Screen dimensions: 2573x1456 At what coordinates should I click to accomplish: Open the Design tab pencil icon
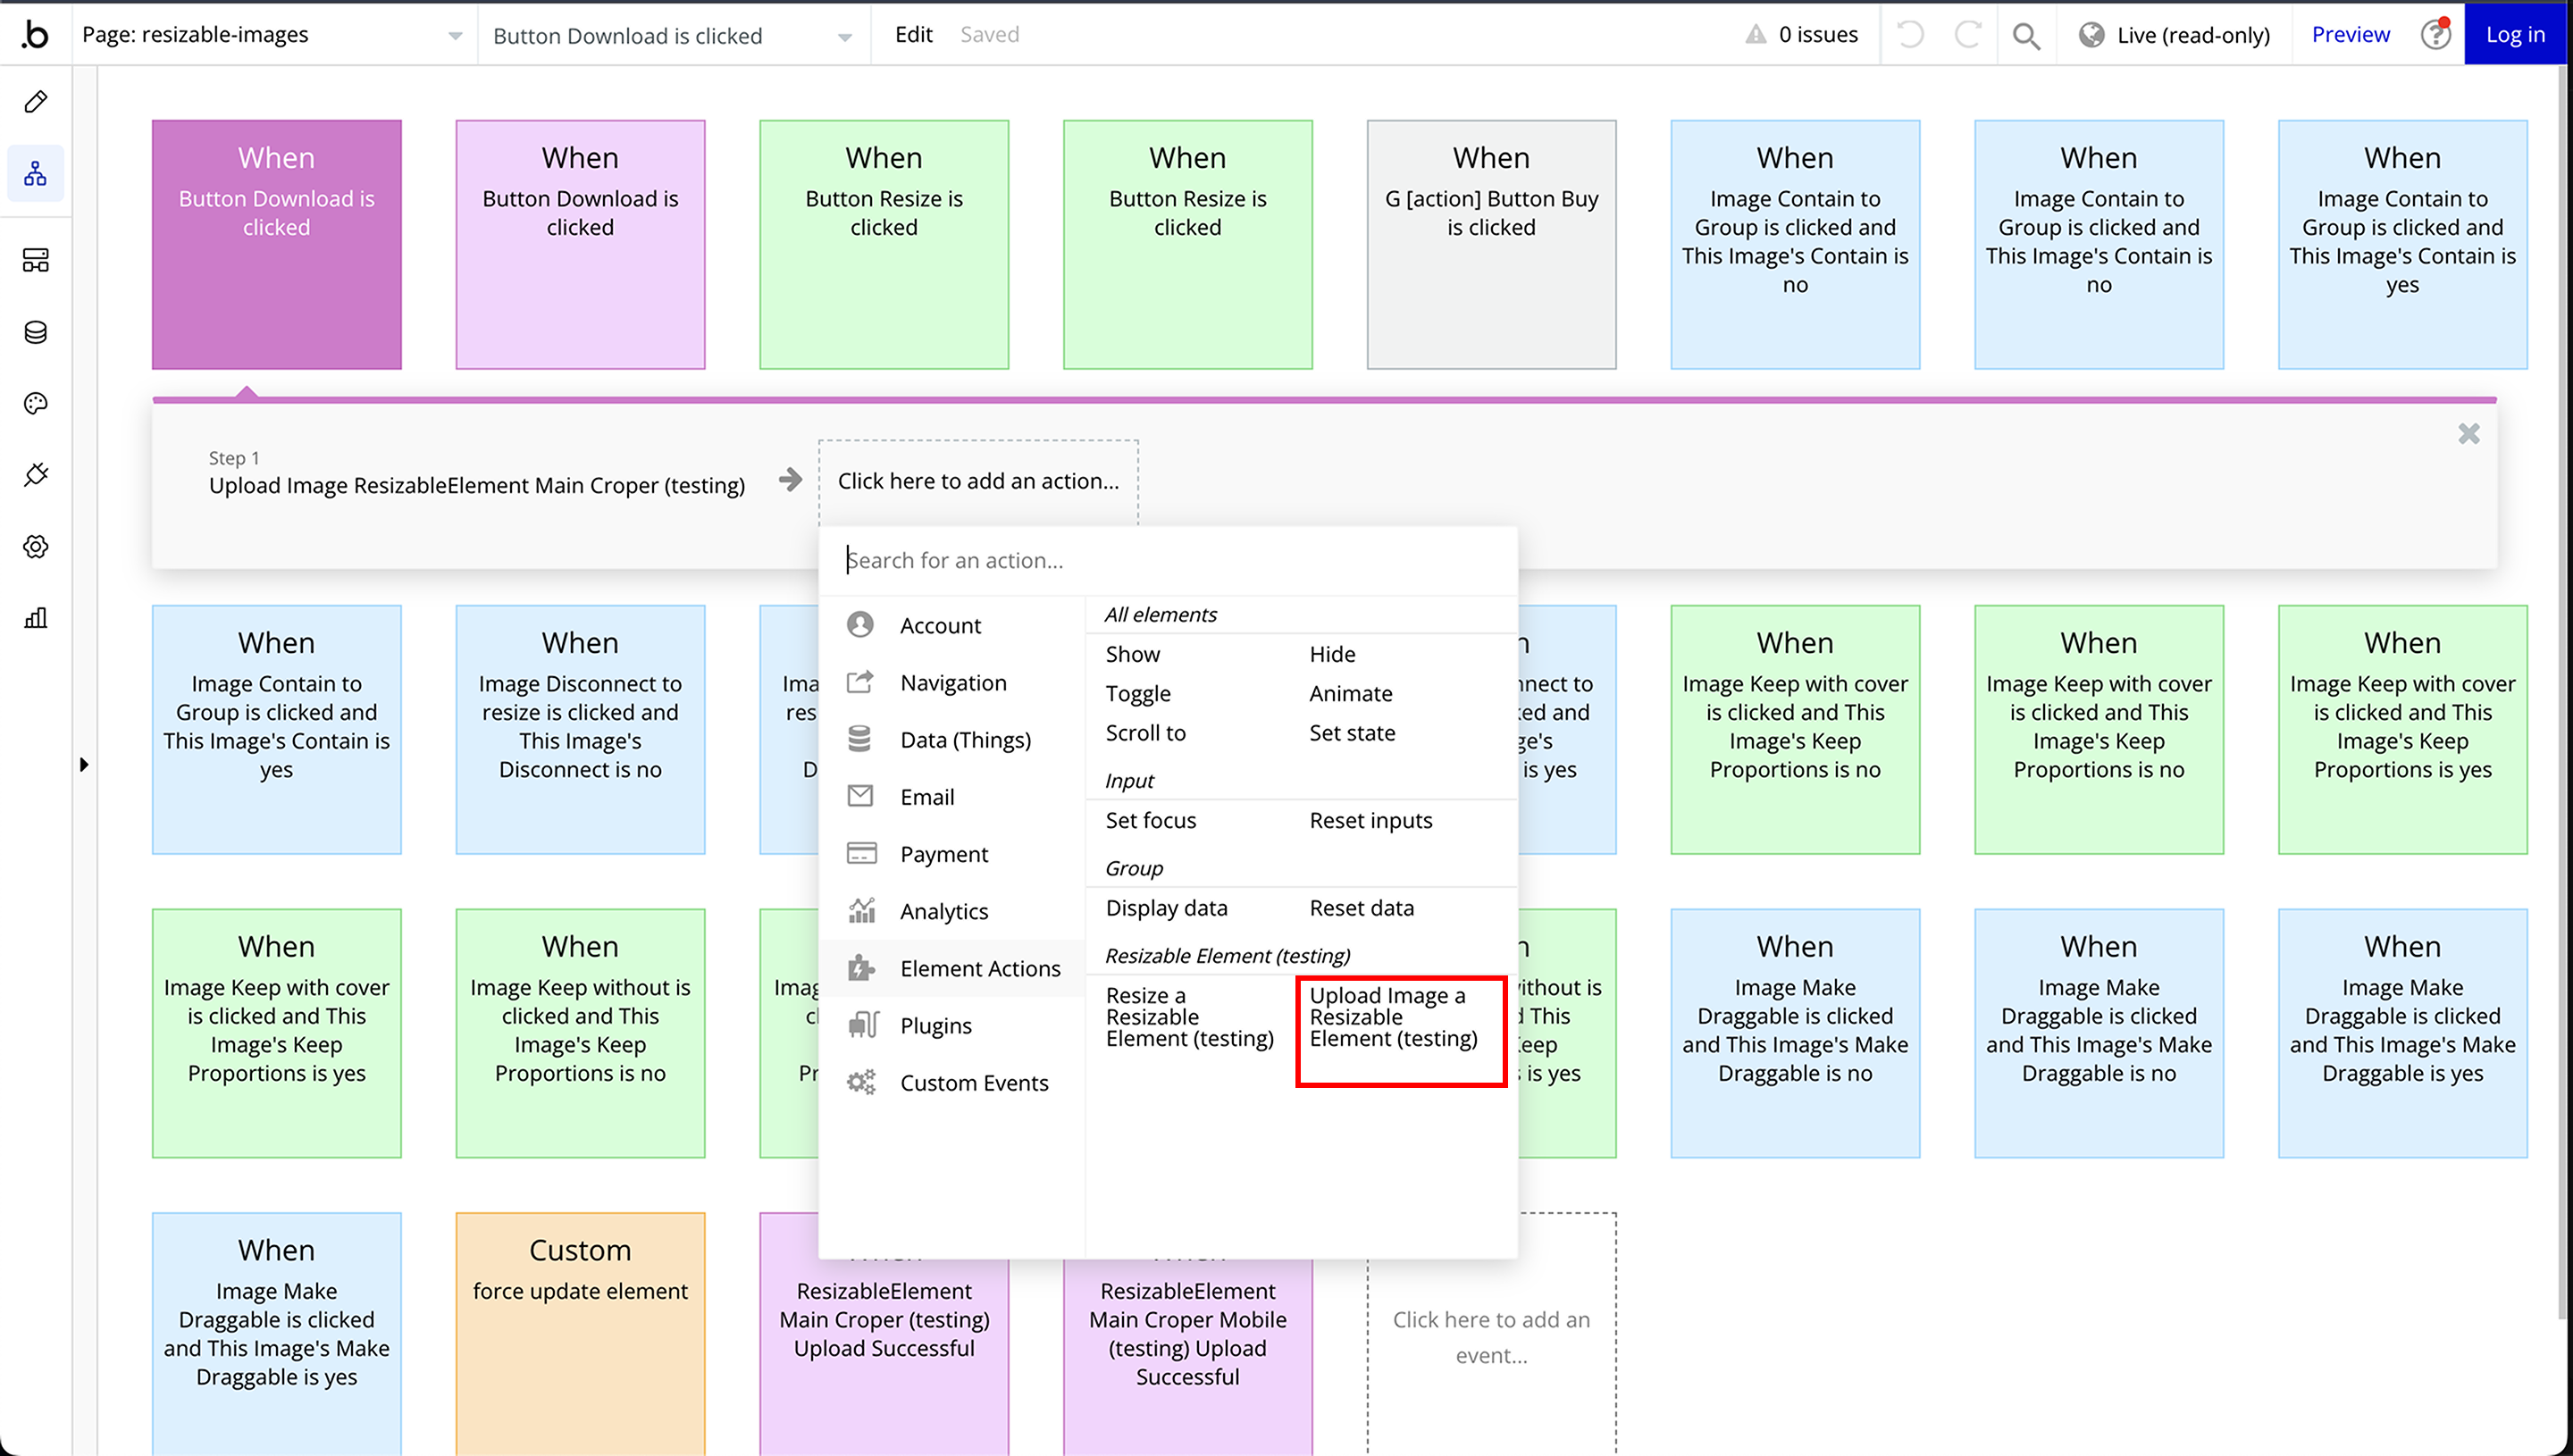pos(36,102)
